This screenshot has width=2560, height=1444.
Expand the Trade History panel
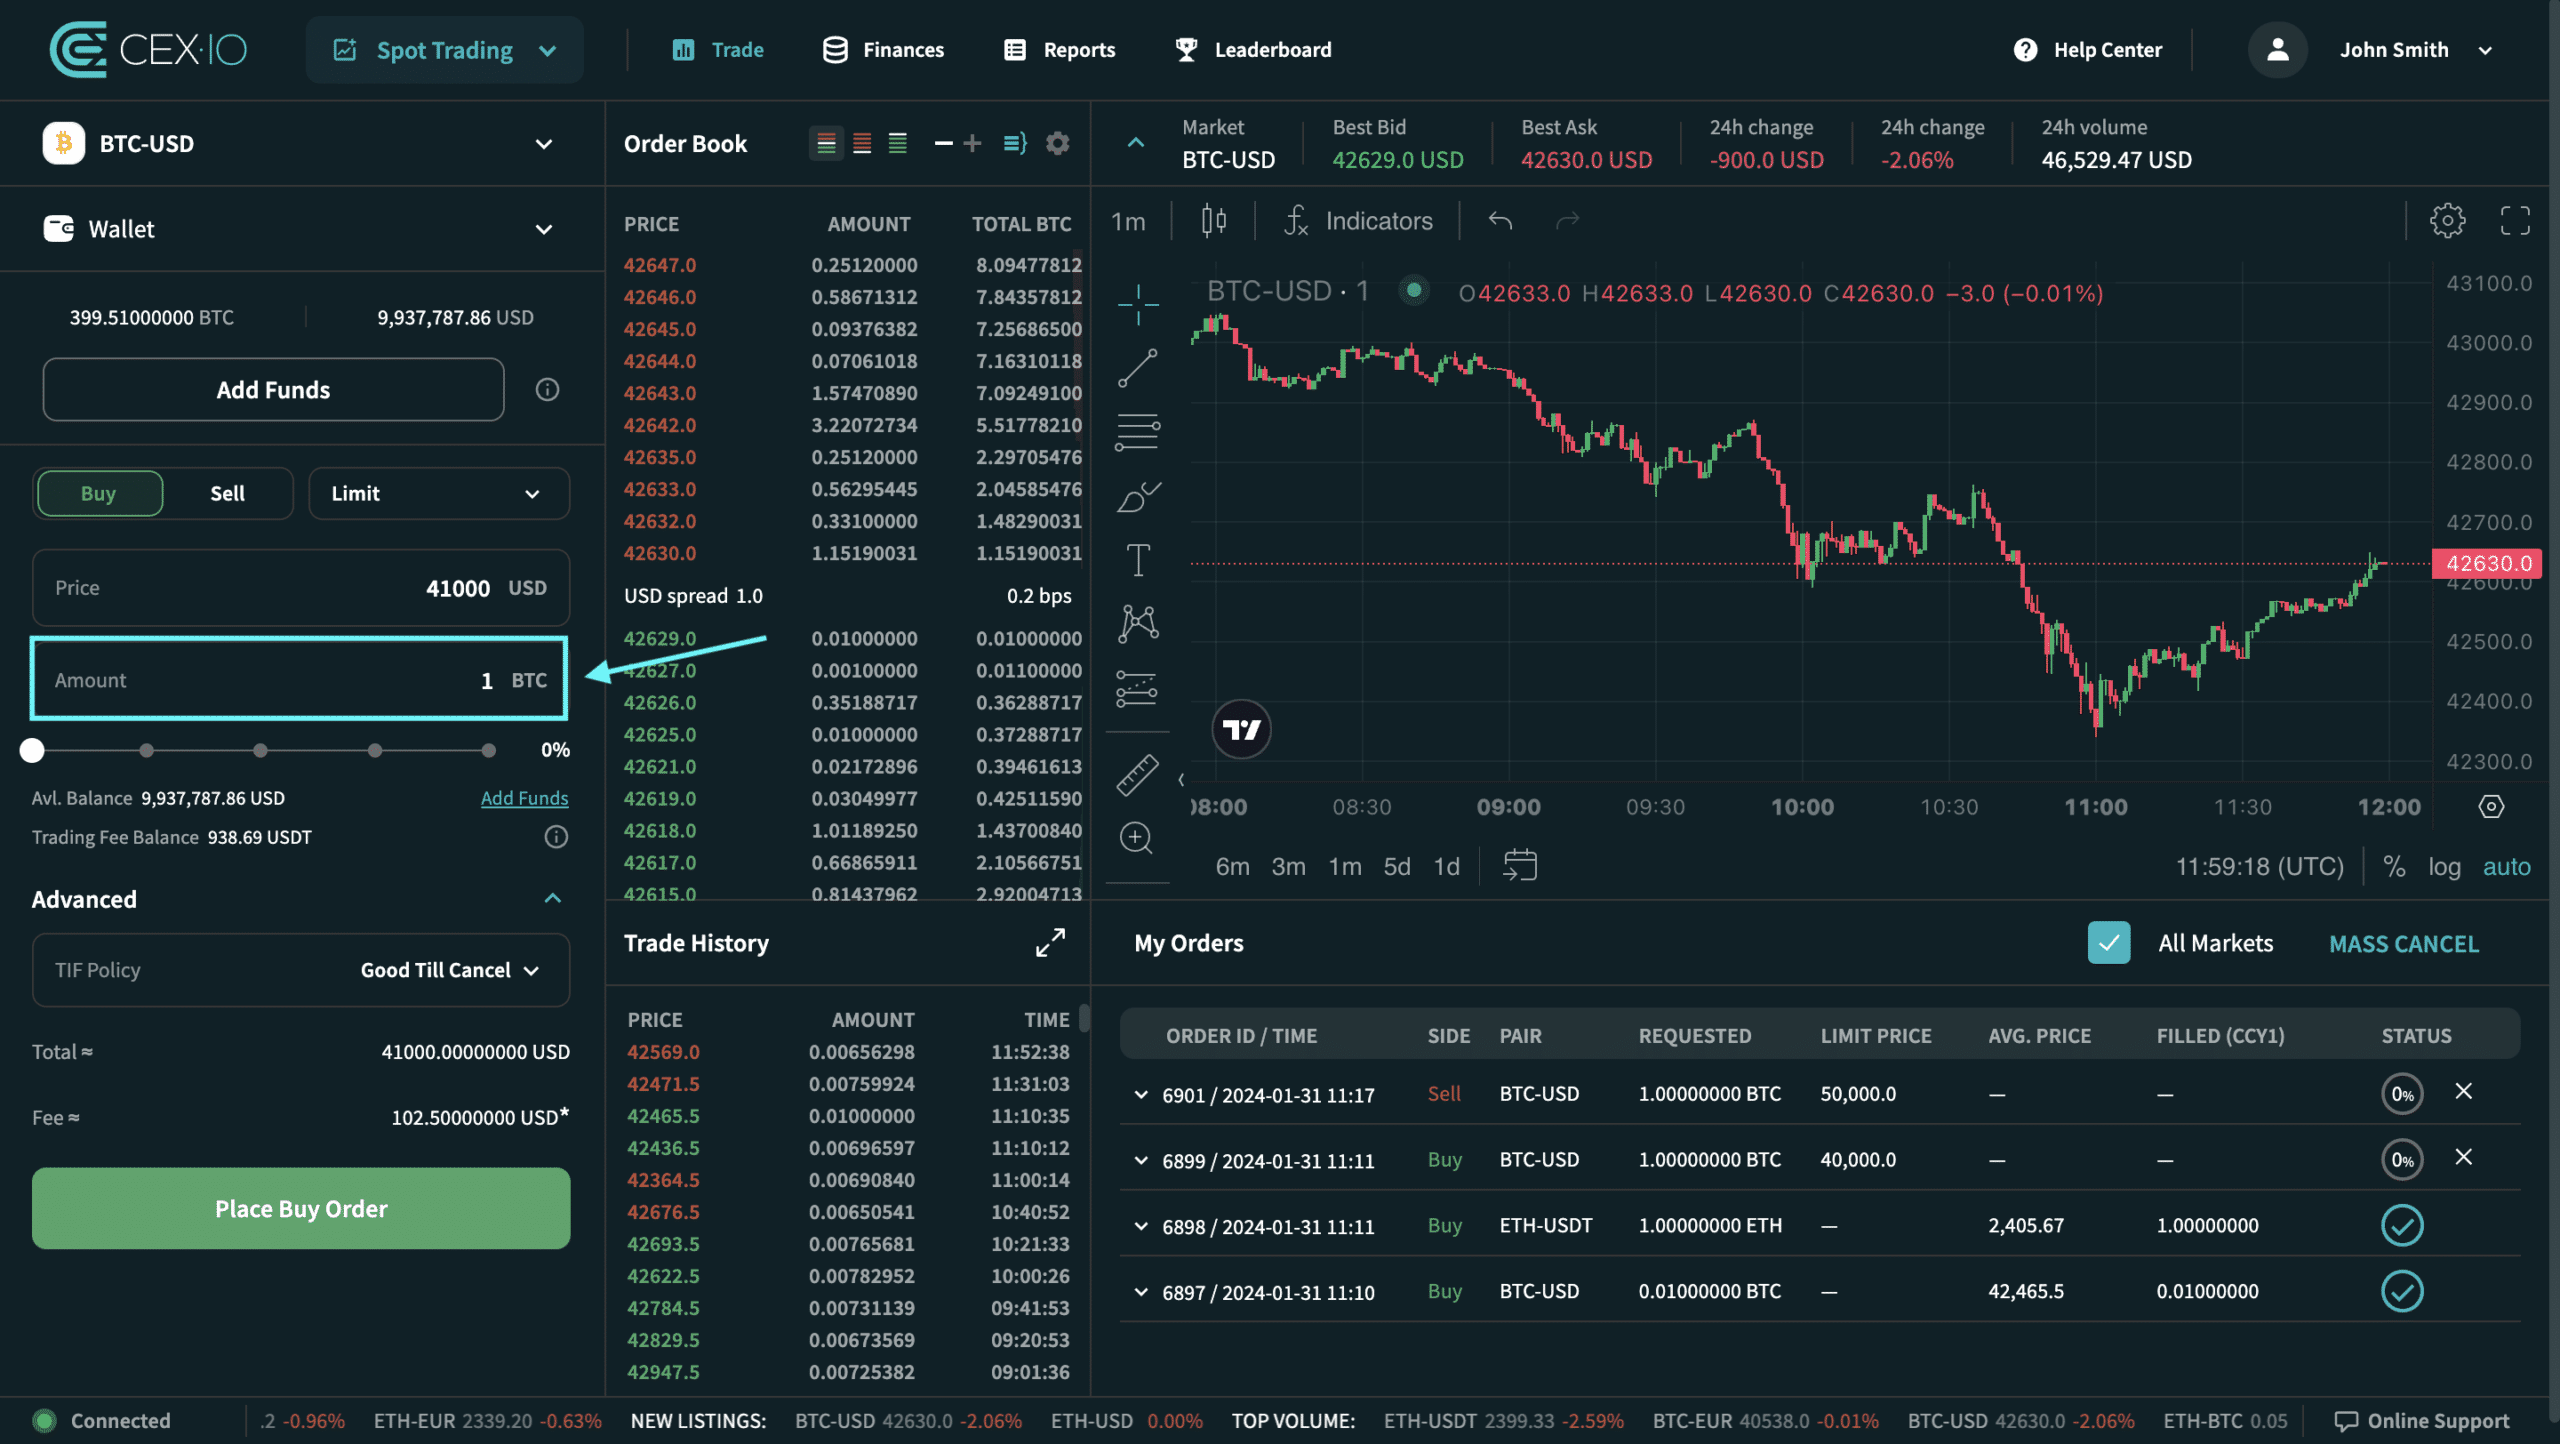click(x=1050, y=942)
